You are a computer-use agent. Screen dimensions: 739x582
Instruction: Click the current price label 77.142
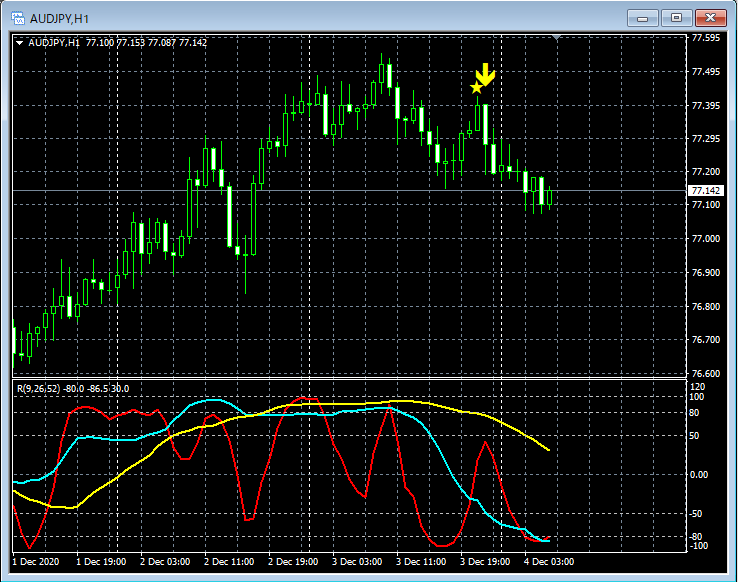click(706, 191)
